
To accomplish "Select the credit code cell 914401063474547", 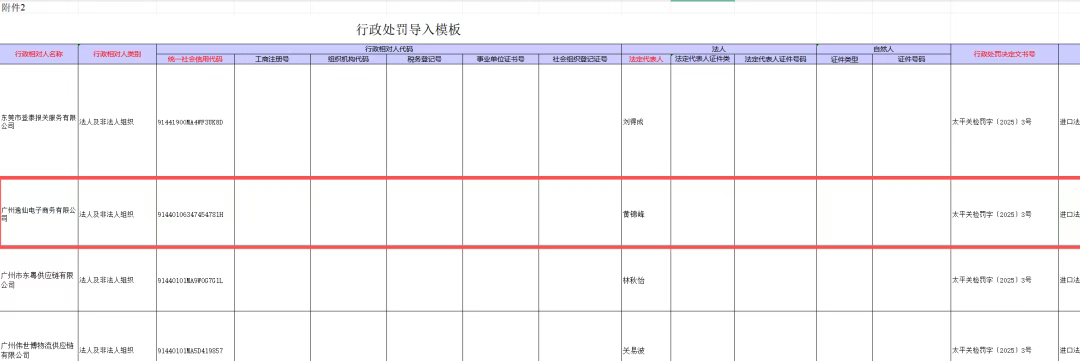I will [196, 214].
